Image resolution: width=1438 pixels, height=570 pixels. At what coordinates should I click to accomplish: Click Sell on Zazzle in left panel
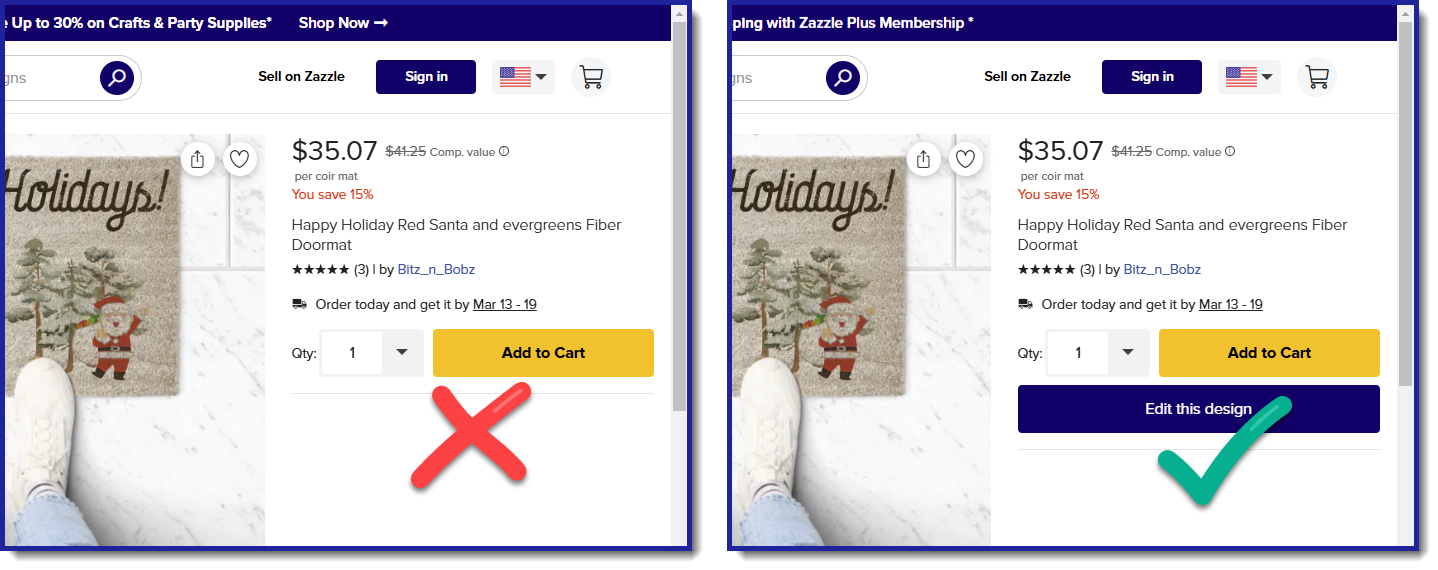point(301,76)
